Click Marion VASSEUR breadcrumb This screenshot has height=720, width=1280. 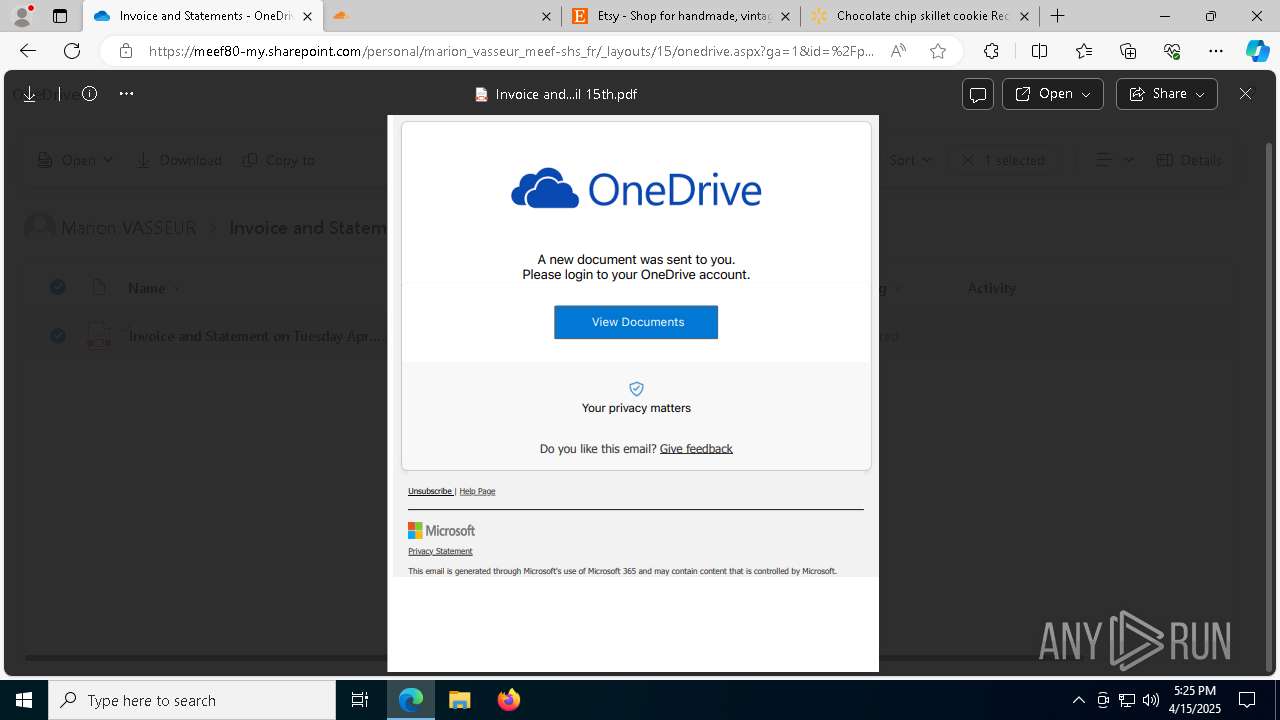click(x=128, y=228)
